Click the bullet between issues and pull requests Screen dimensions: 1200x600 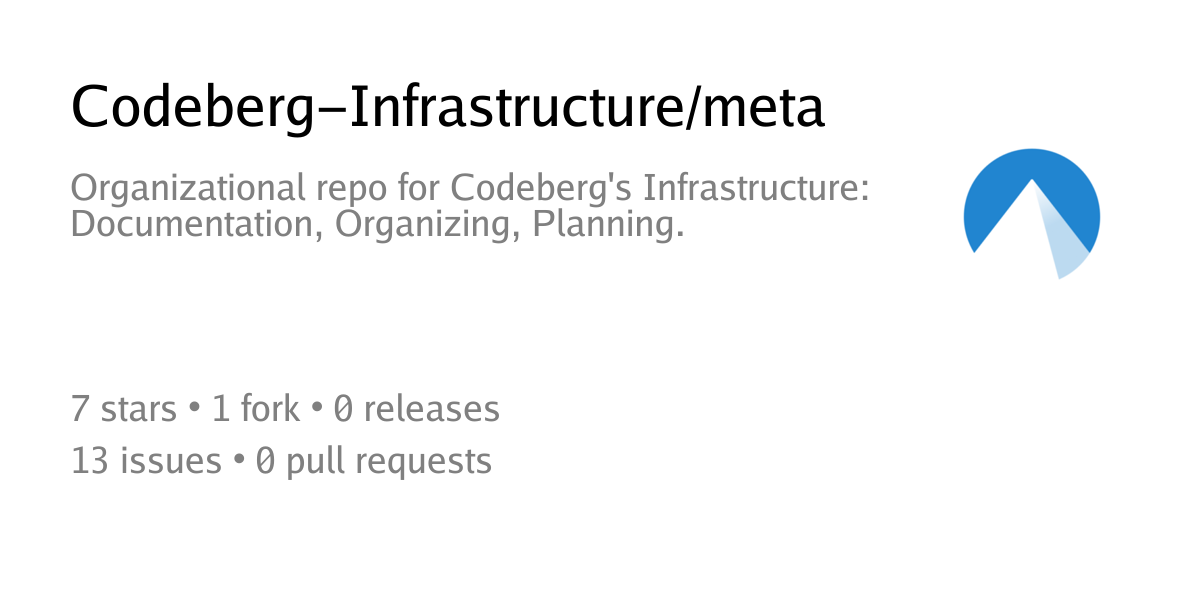click(239, 462)
